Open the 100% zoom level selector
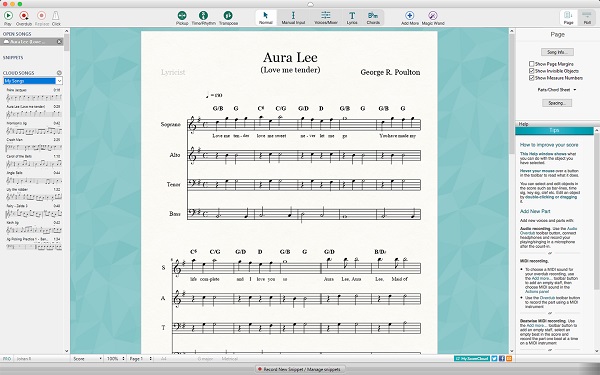Screen dimensions: 600x375 tap(116, 359)
